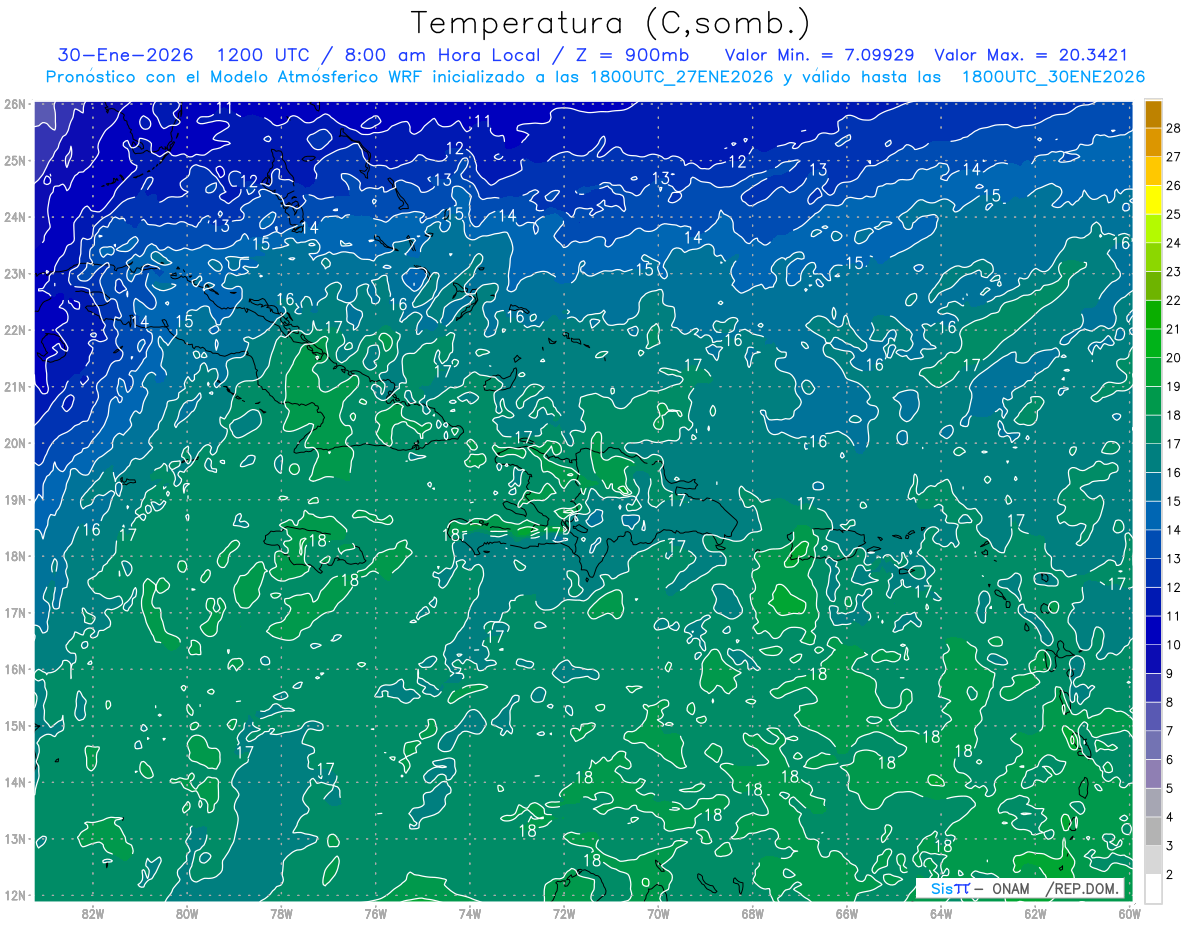The image size is (1200, 927).
Task: Pick the purple colorbar segment between 5 and 6
Action: pos(1153,774)
